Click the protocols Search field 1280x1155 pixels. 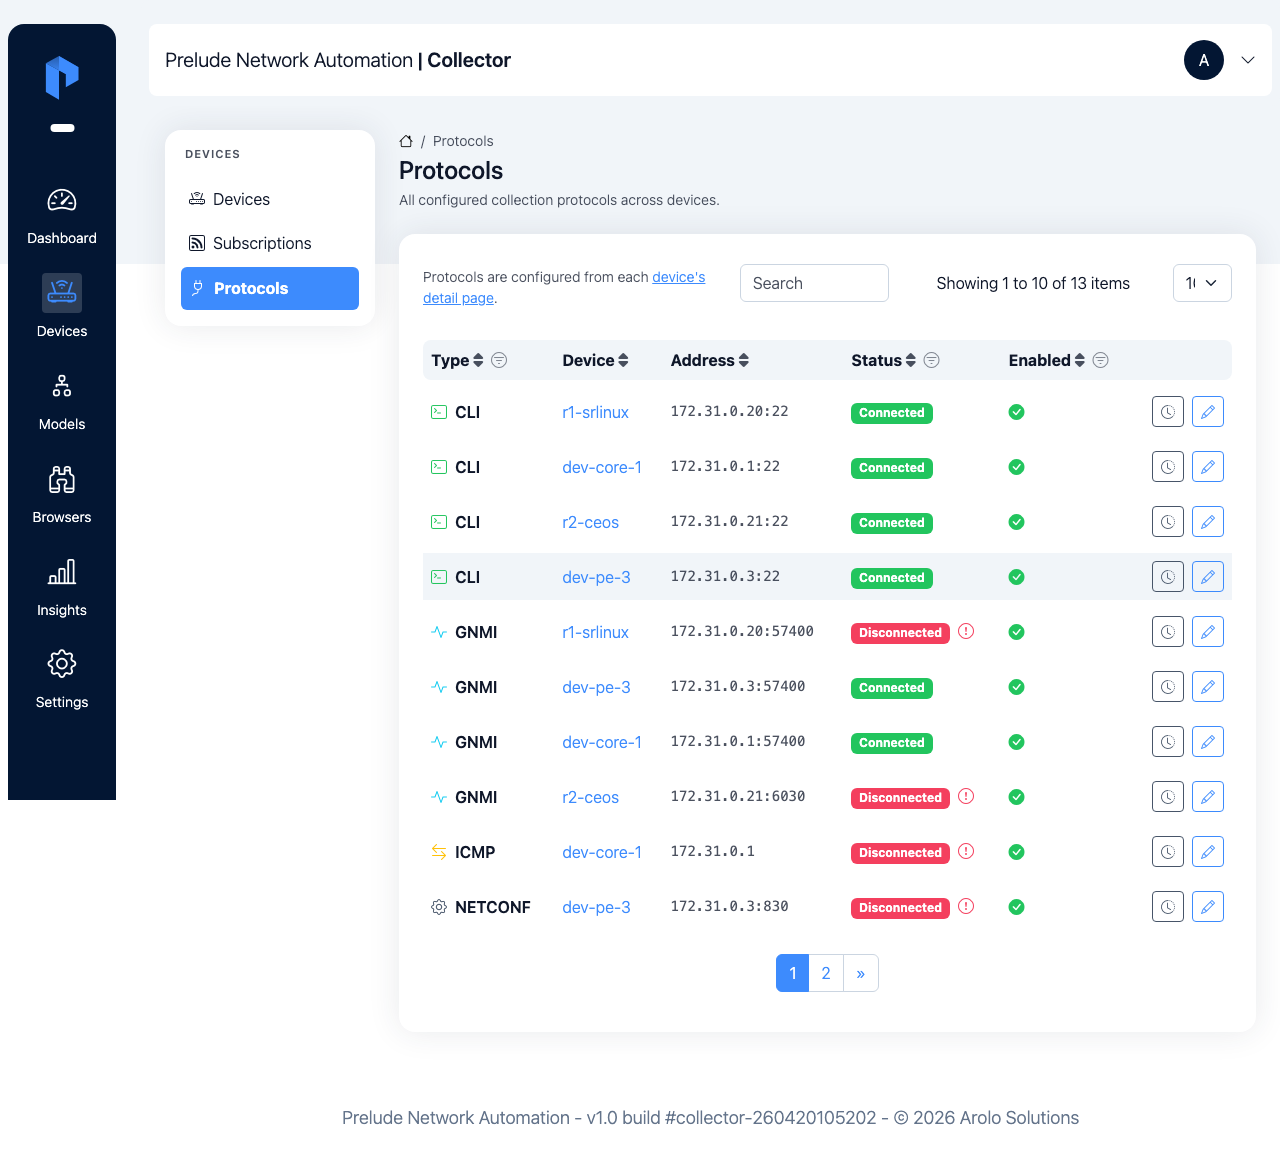coord(814,283)
